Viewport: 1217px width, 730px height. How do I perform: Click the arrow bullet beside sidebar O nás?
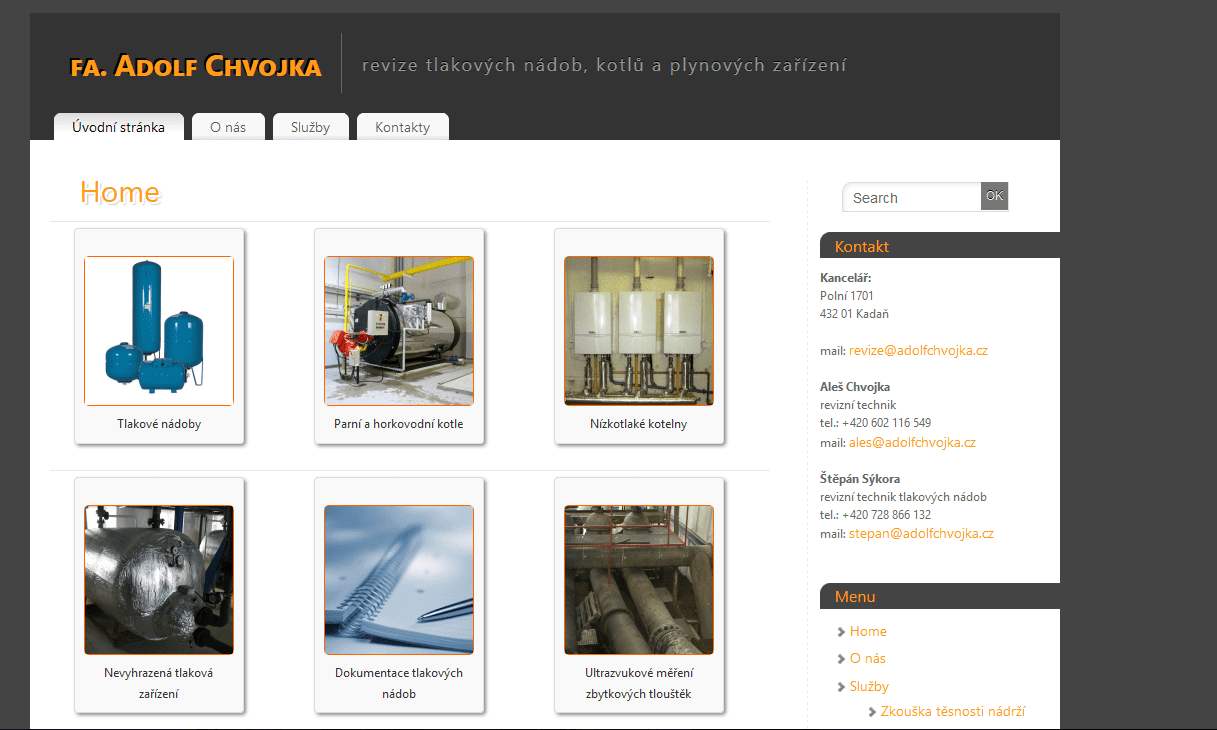click(842, 659)
